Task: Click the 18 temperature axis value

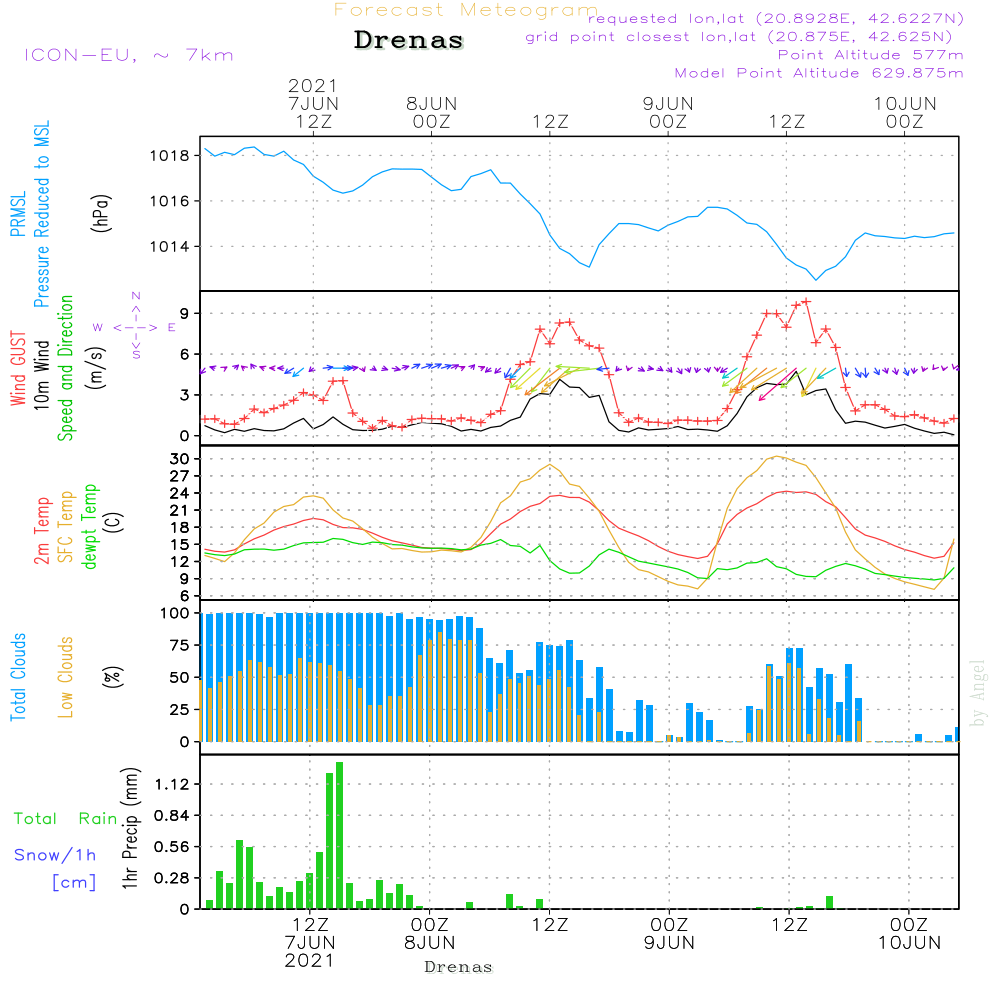Action: tap(180, 527)
